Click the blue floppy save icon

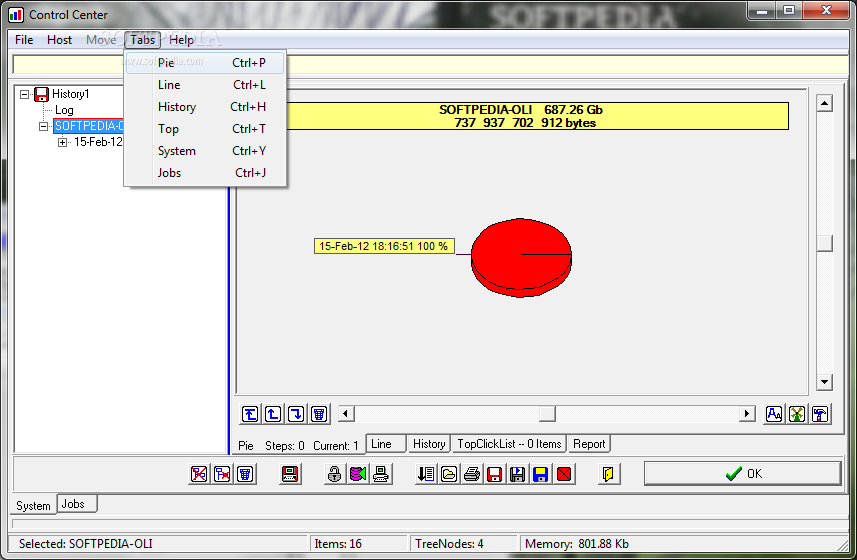tap(541, 474)
